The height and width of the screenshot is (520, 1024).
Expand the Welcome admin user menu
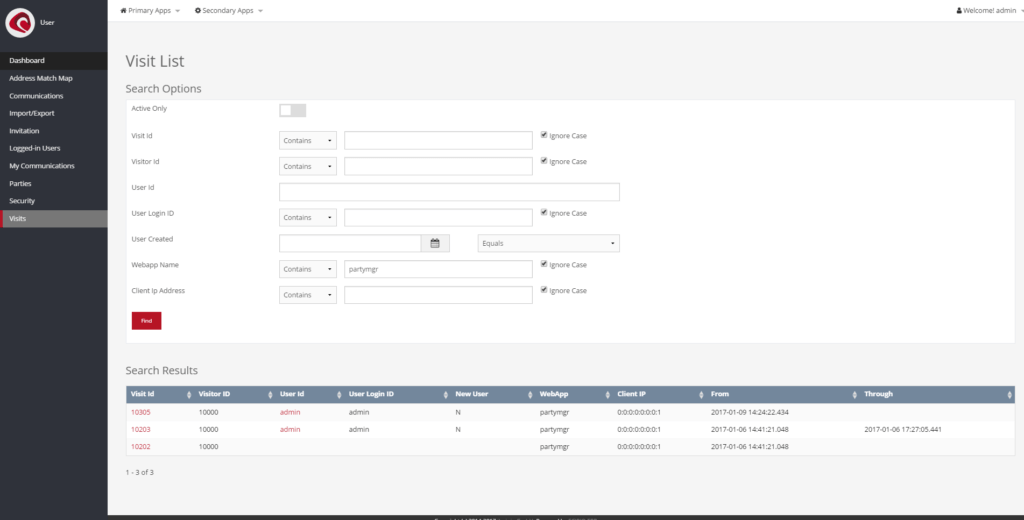[x=988, y=10]
